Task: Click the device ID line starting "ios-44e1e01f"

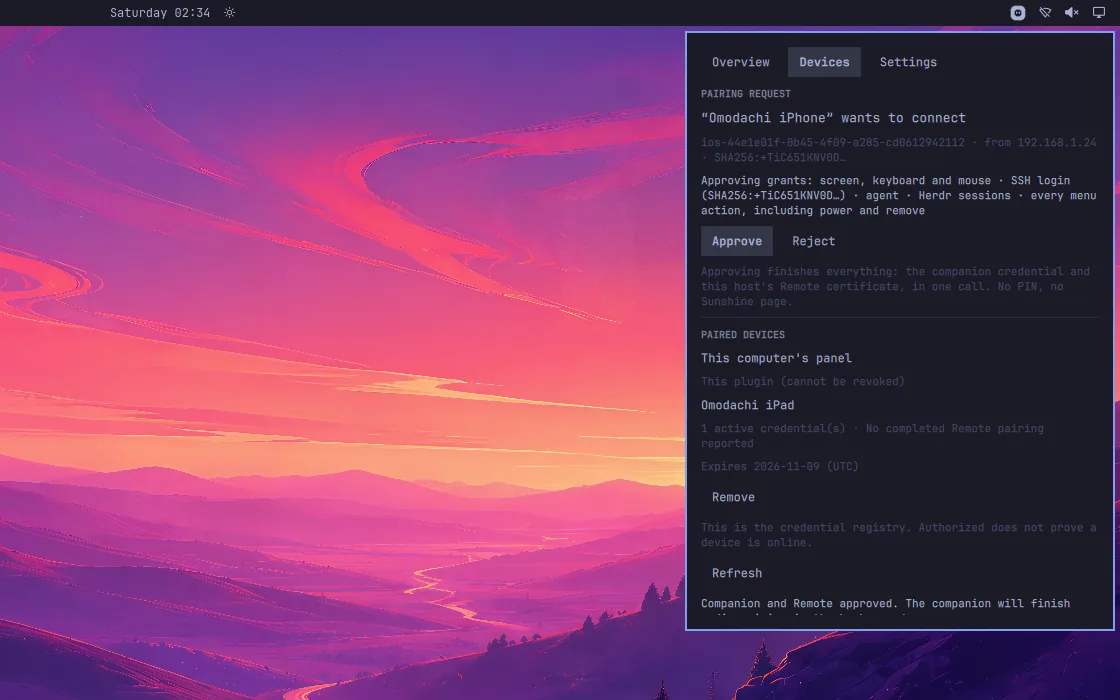Action: click(899, 150)
